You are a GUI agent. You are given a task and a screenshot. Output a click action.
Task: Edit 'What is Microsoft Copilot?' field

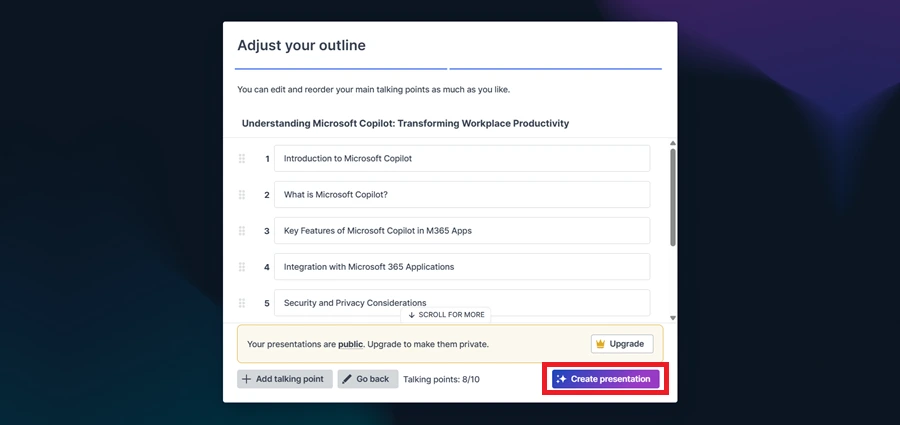(x=462, y=195)
